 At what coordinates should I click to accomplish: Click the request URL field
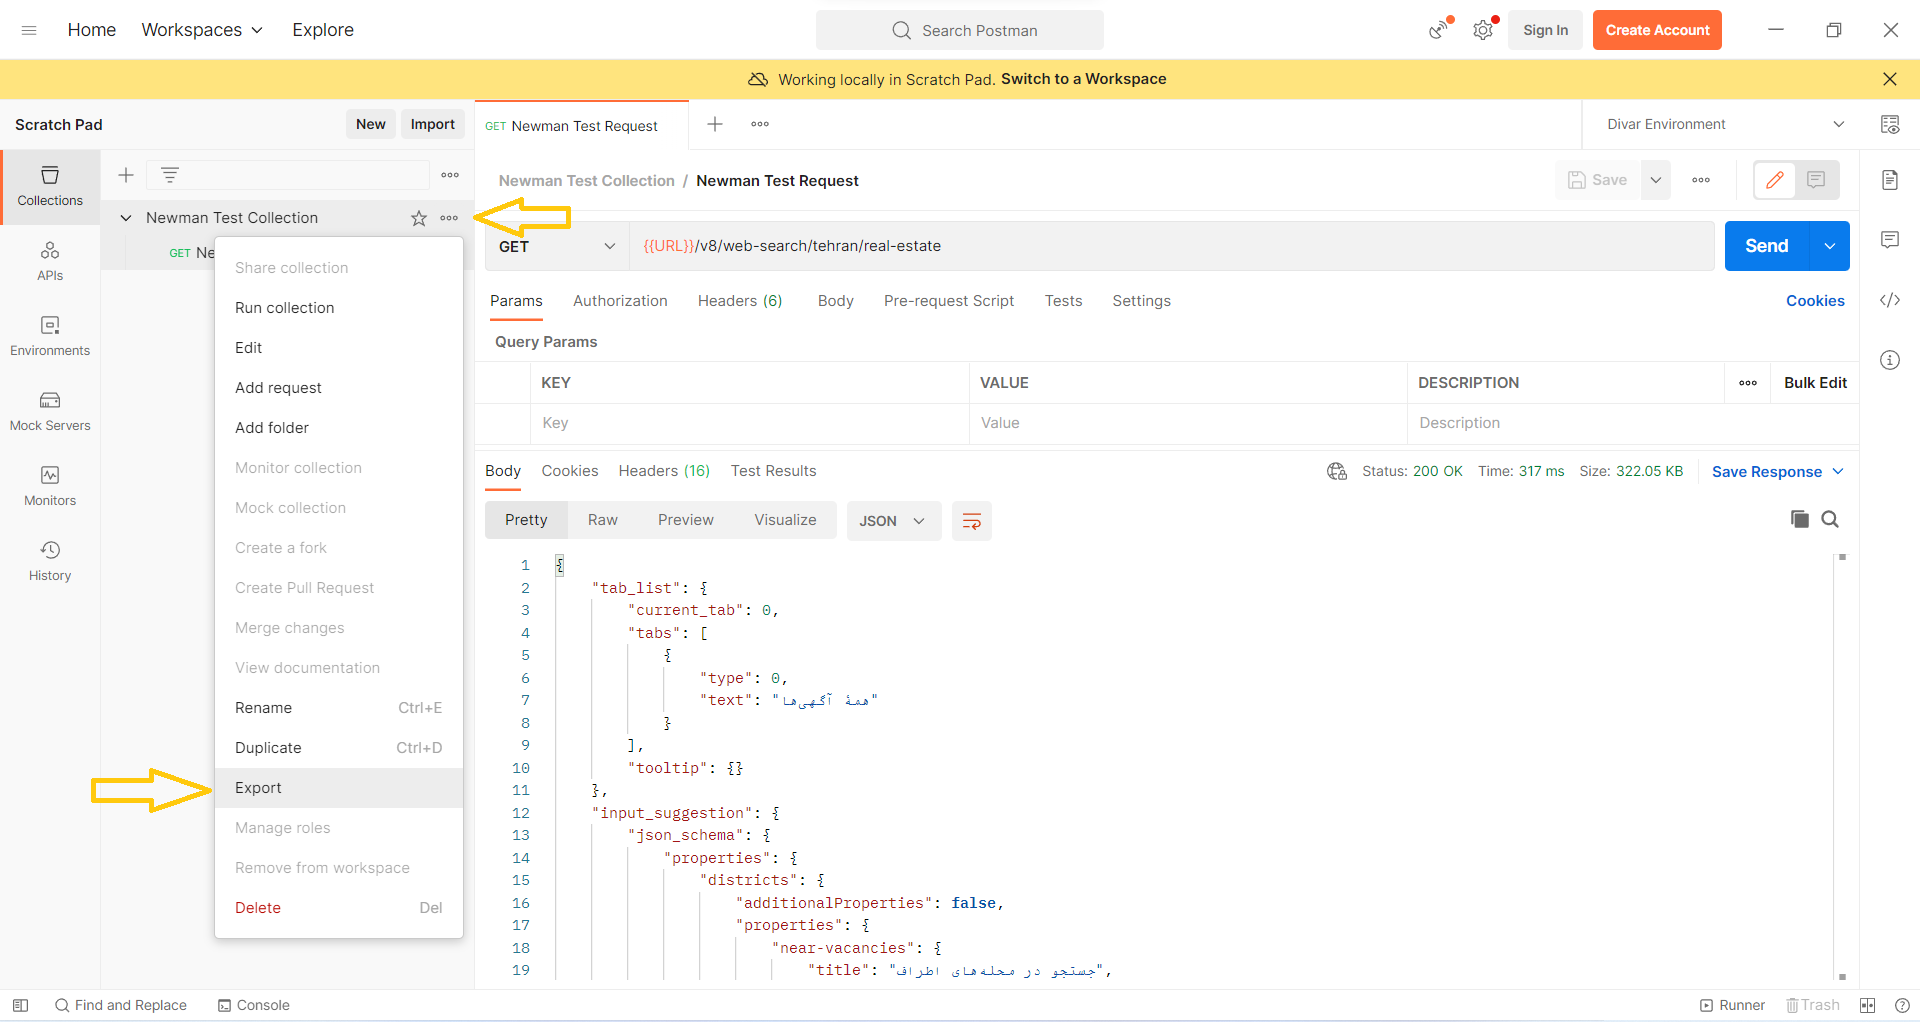click(x=1172, y=246)
